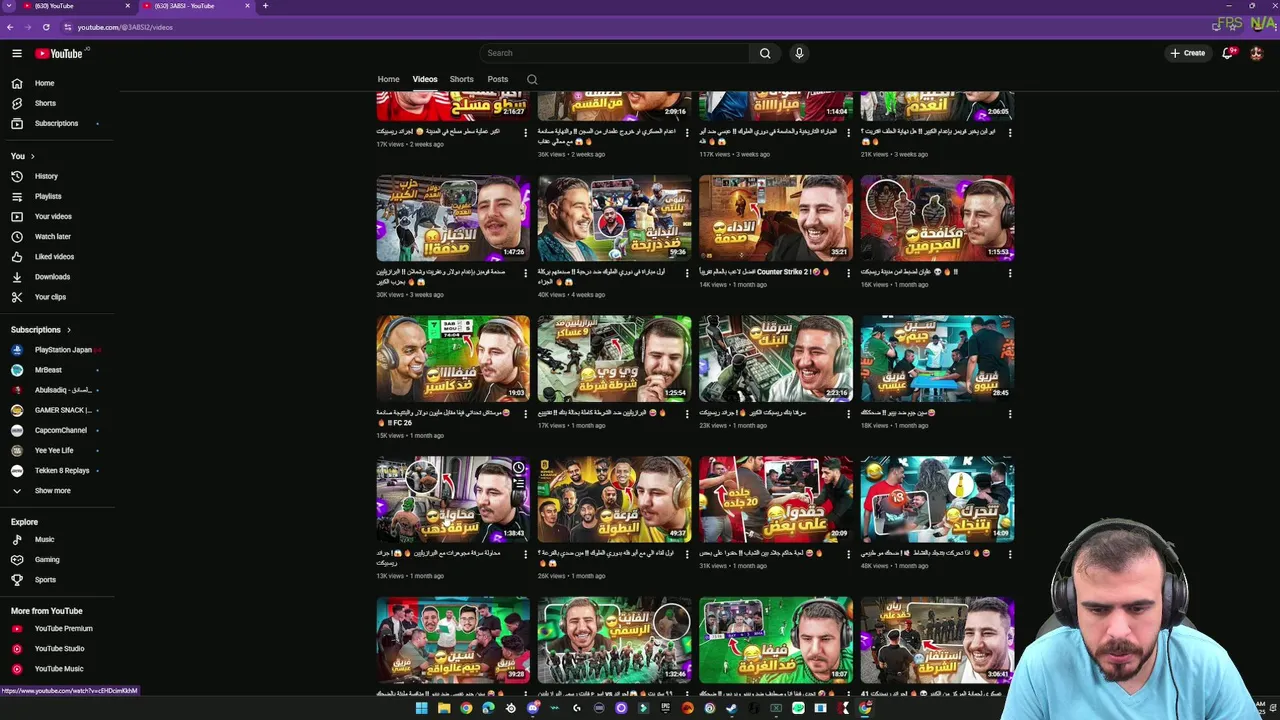This screenshot has width=1280, height=720.
Task: Open options menu for the 59:36 video
Action: (687, 273)
